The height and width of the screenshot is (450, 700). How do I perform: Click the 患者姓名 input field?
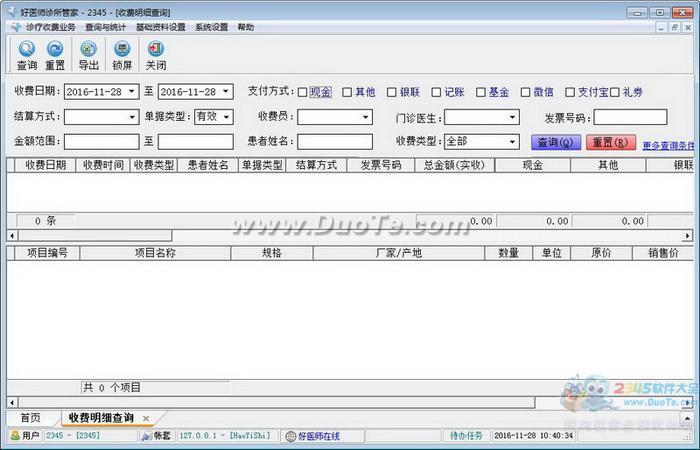pos(335,142)
